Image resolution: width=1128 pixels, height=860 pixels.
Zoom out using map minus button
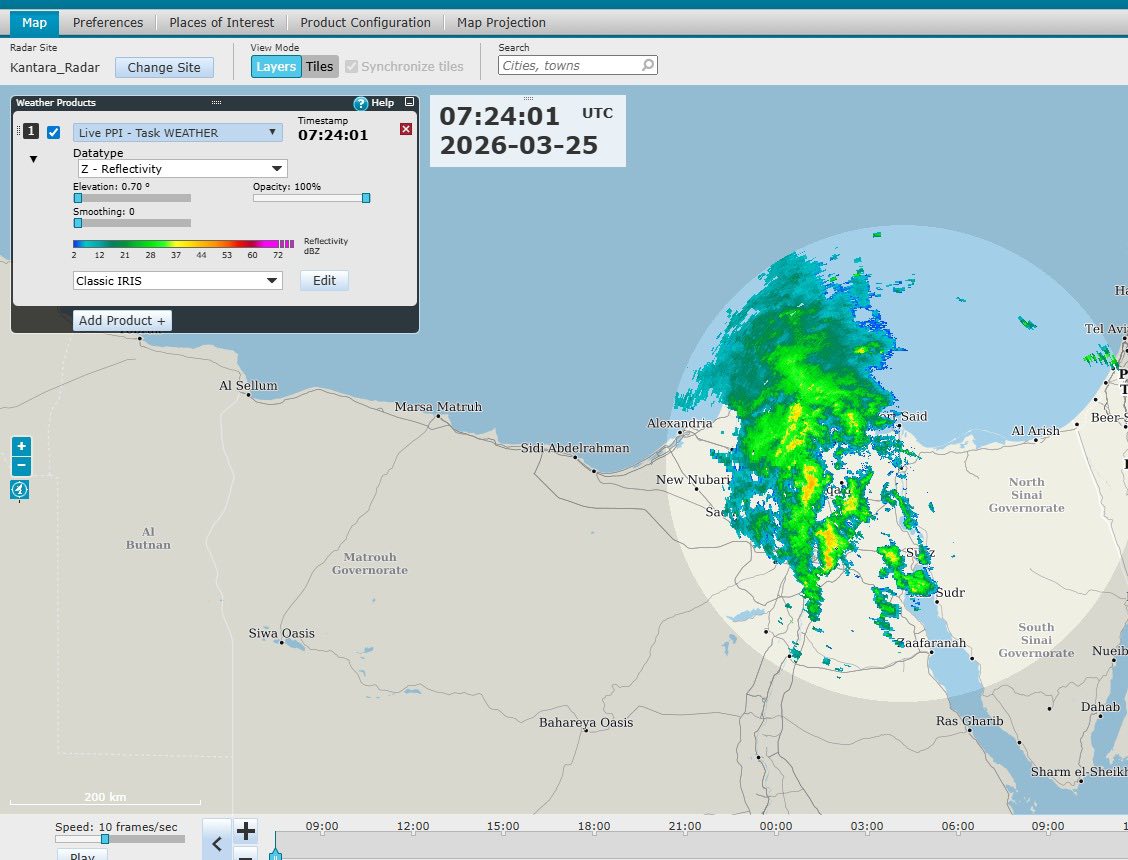point(21,466)
